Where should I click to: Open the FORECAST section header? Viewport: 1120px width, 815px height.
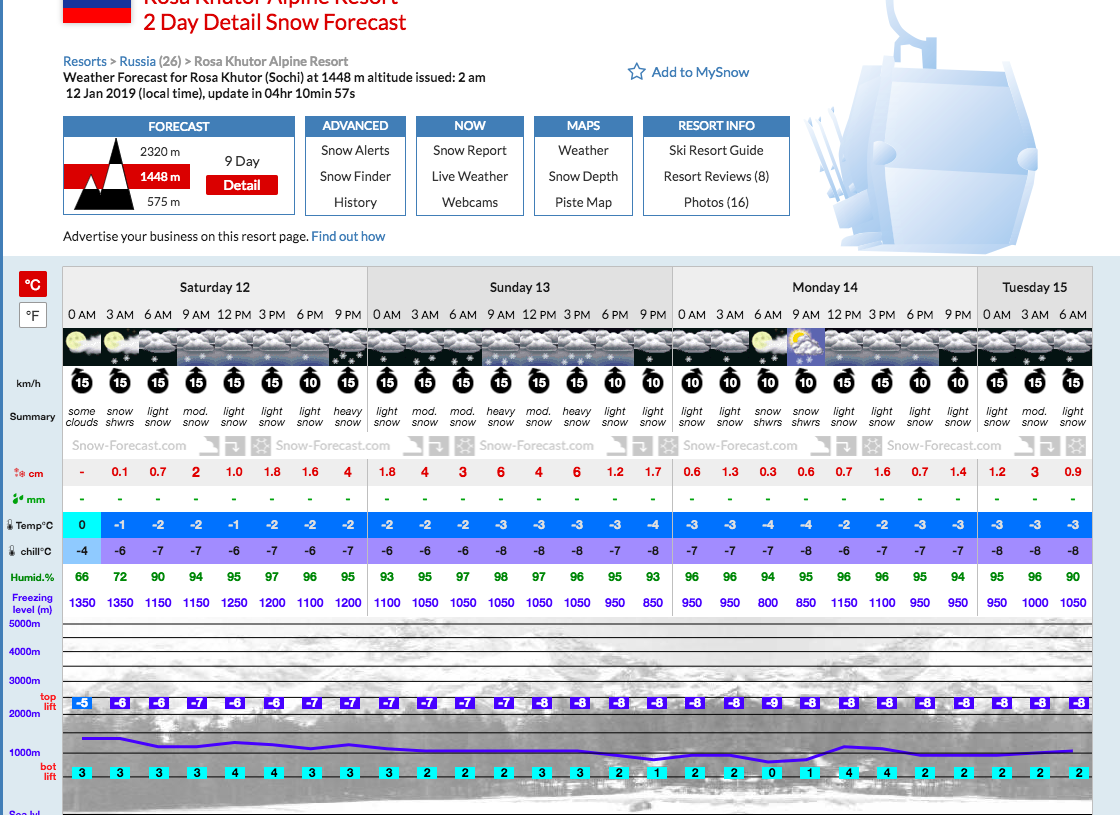pyautogui.click(x=179, y=126)
